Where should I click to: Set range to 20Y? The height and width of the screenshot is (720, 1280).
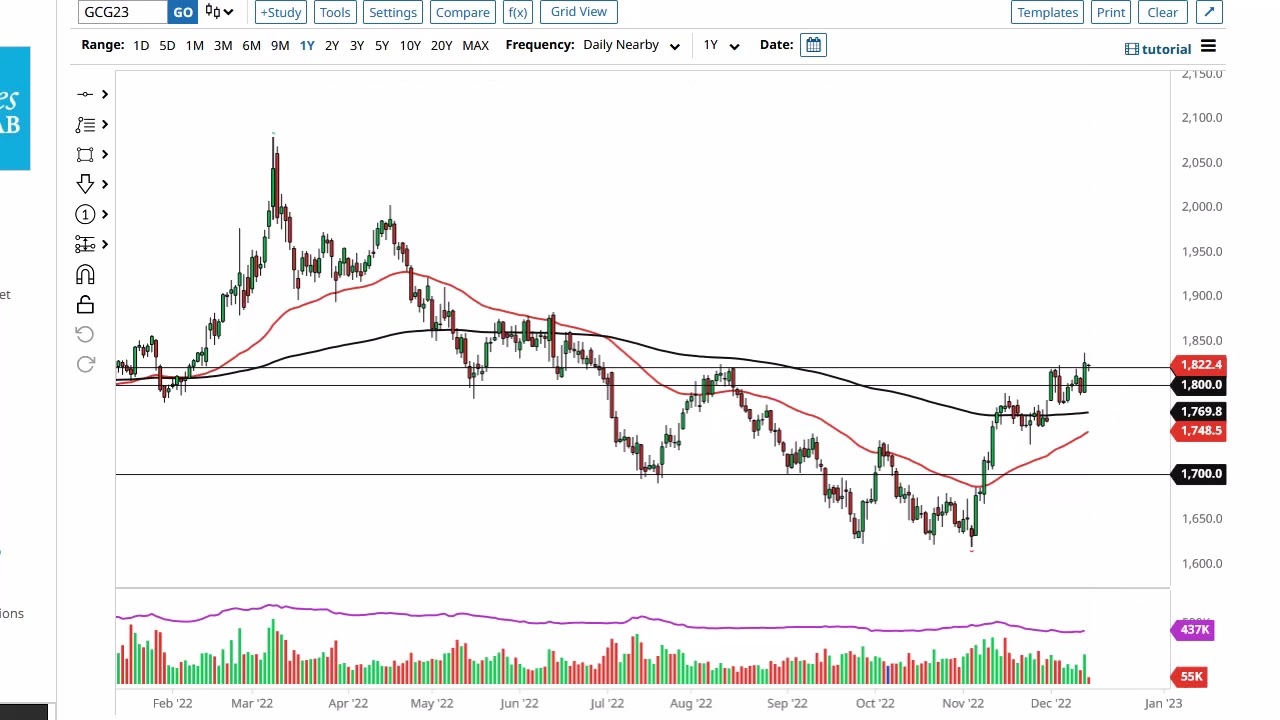[x=441, y=45]
